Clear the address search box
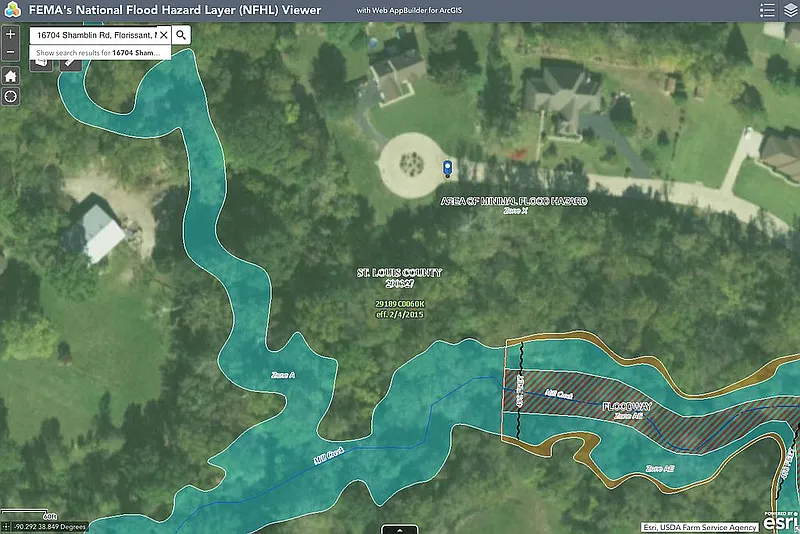 pyautogui.click(x=163, y=34)
